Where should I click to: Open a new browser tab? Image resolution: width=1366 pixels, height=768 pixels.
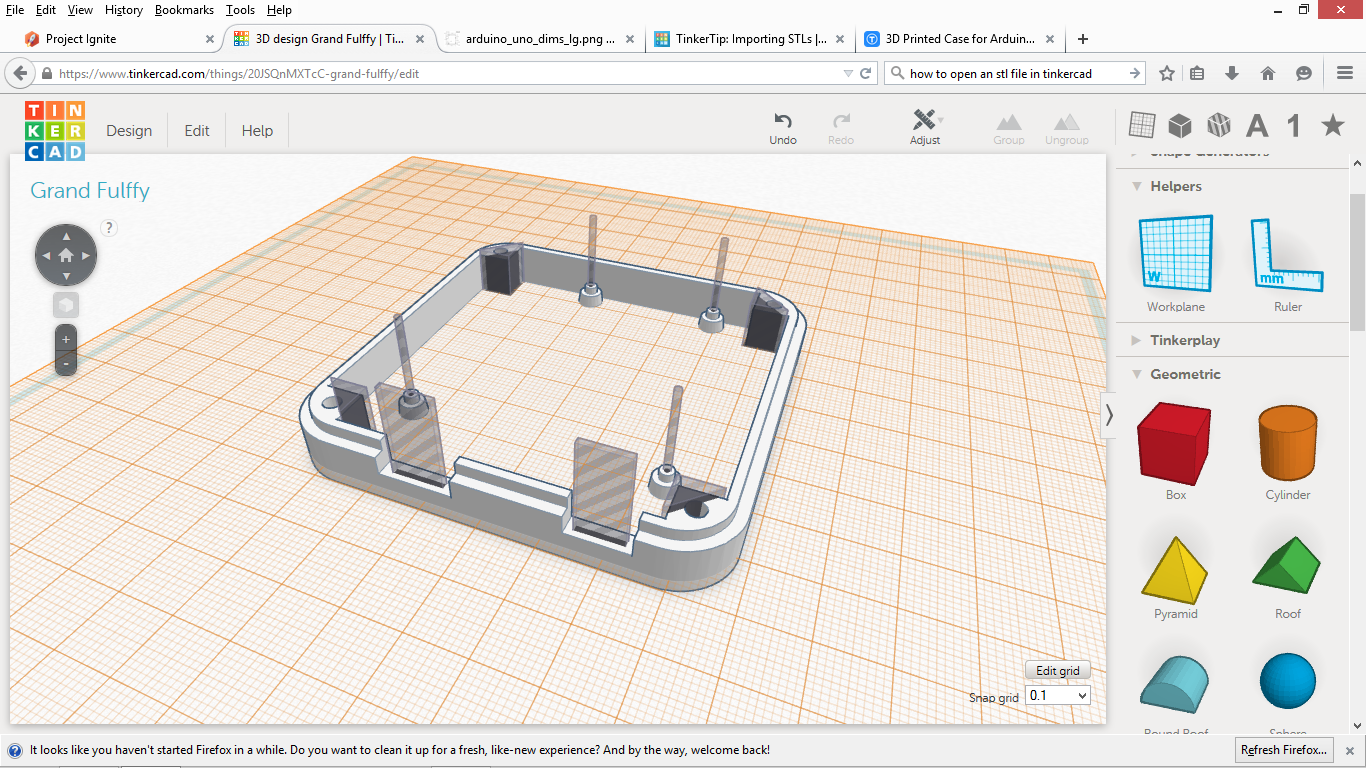click(1082, 39)
